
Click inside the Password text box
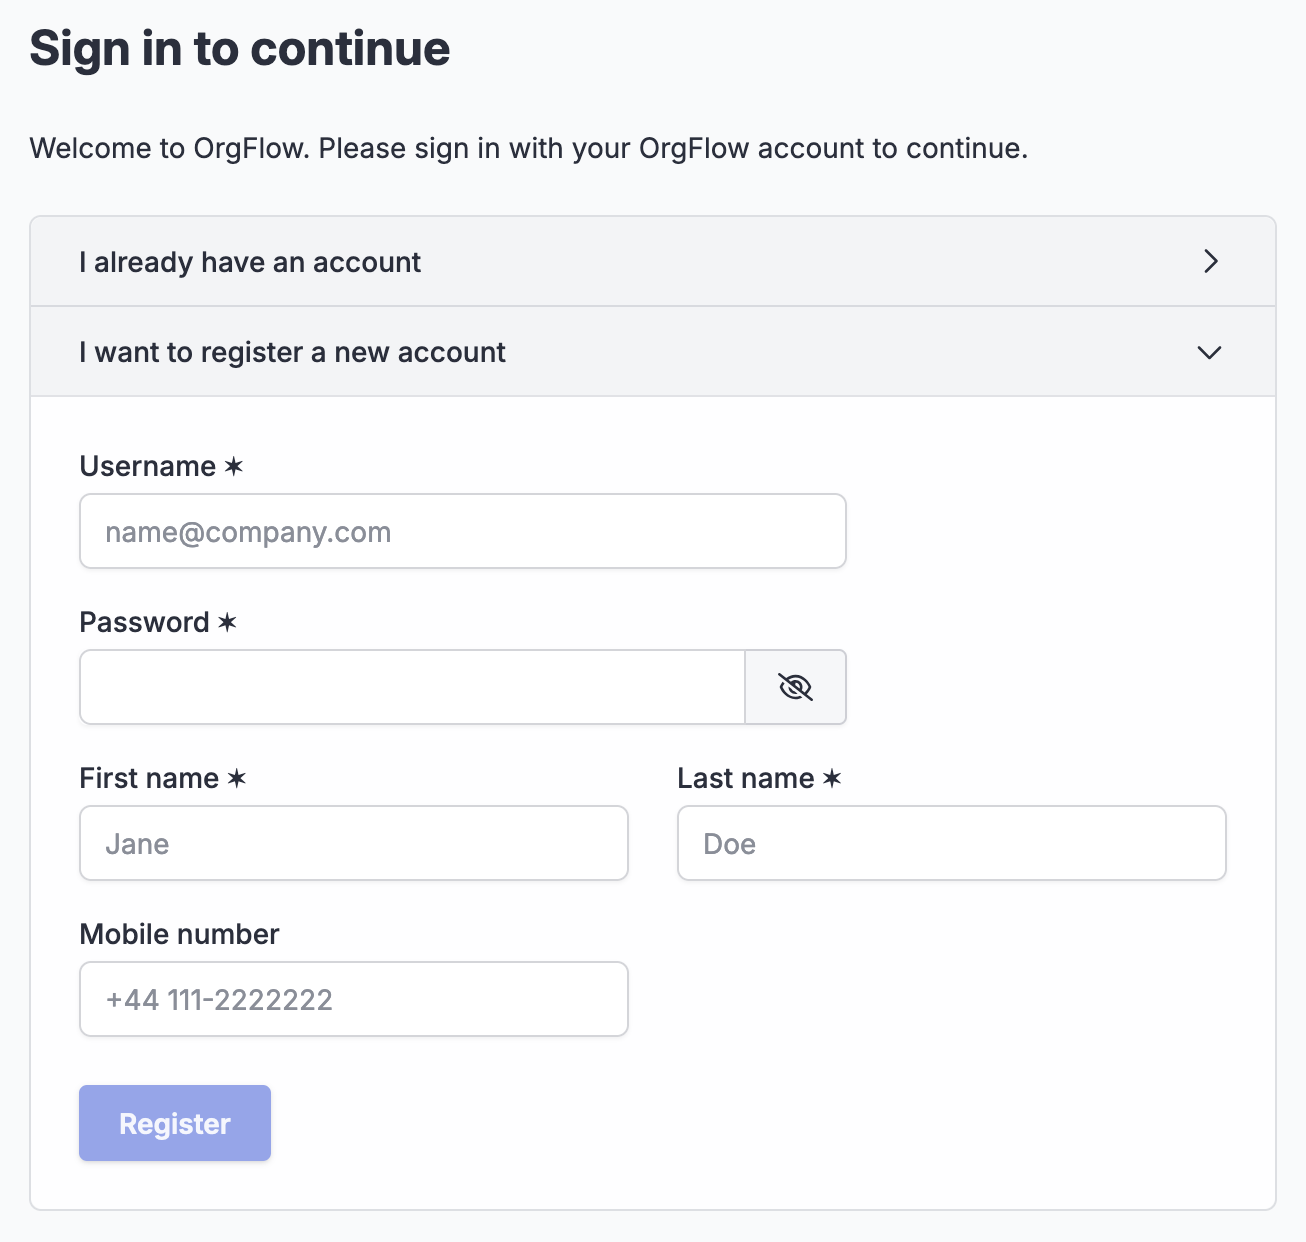tap(412, 687)
